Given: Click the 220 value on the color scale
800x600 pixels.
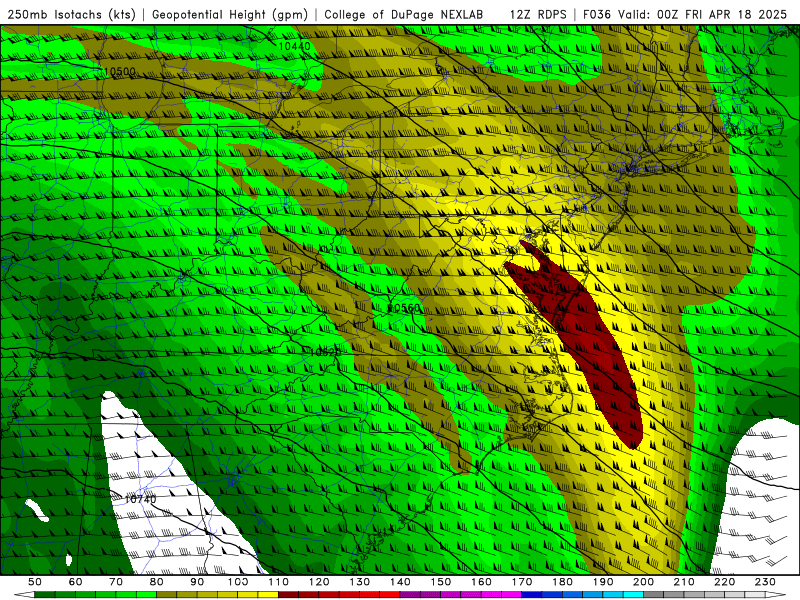Looking at the screenshot, I should click(x=724, y=582).
